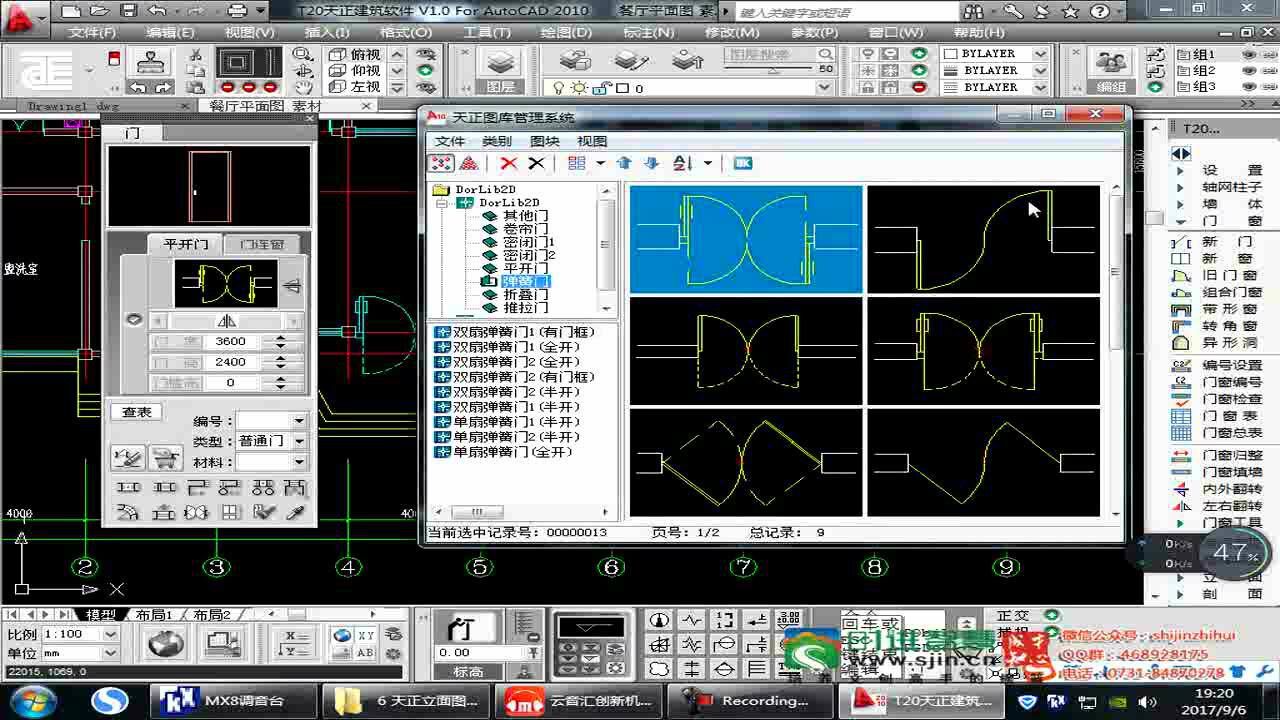
Task: Click the stepper next to 2400 value
Action: pos(281,362)
